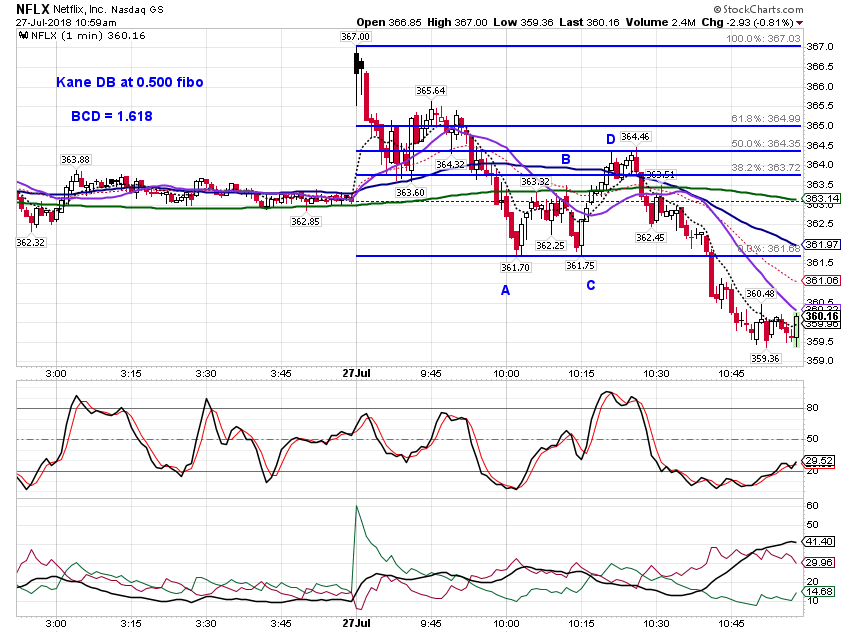Click the green 363.14 moving average tag

coord(822,199)
